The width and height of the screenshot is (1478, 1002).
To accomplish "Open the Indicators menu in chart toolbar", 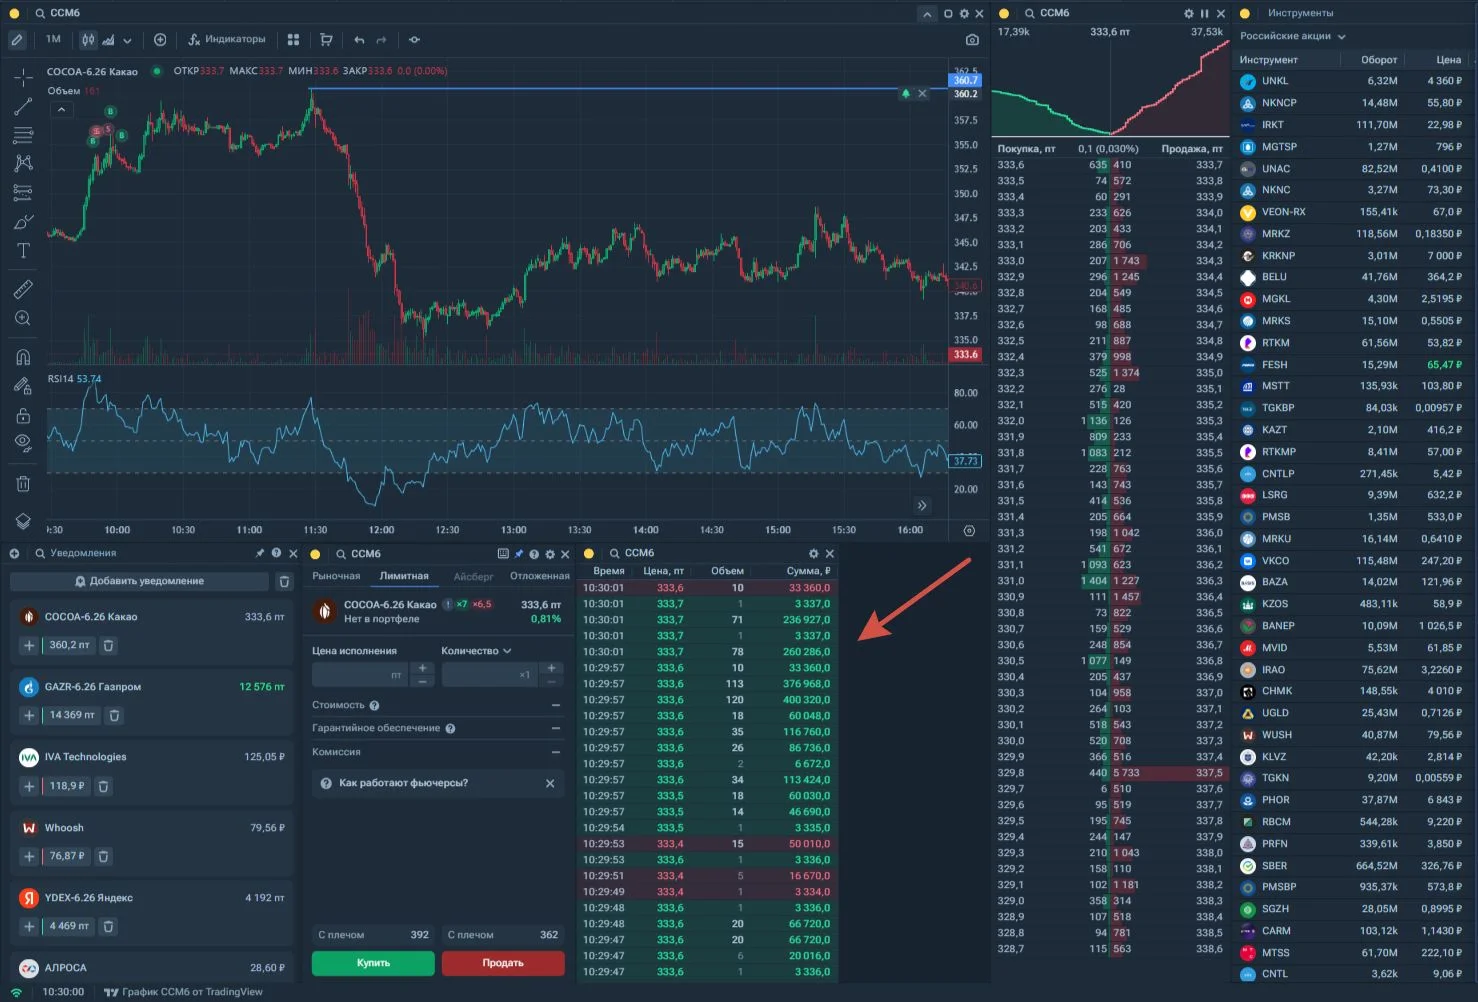I will pyautogui.click(x=227, y=40).
